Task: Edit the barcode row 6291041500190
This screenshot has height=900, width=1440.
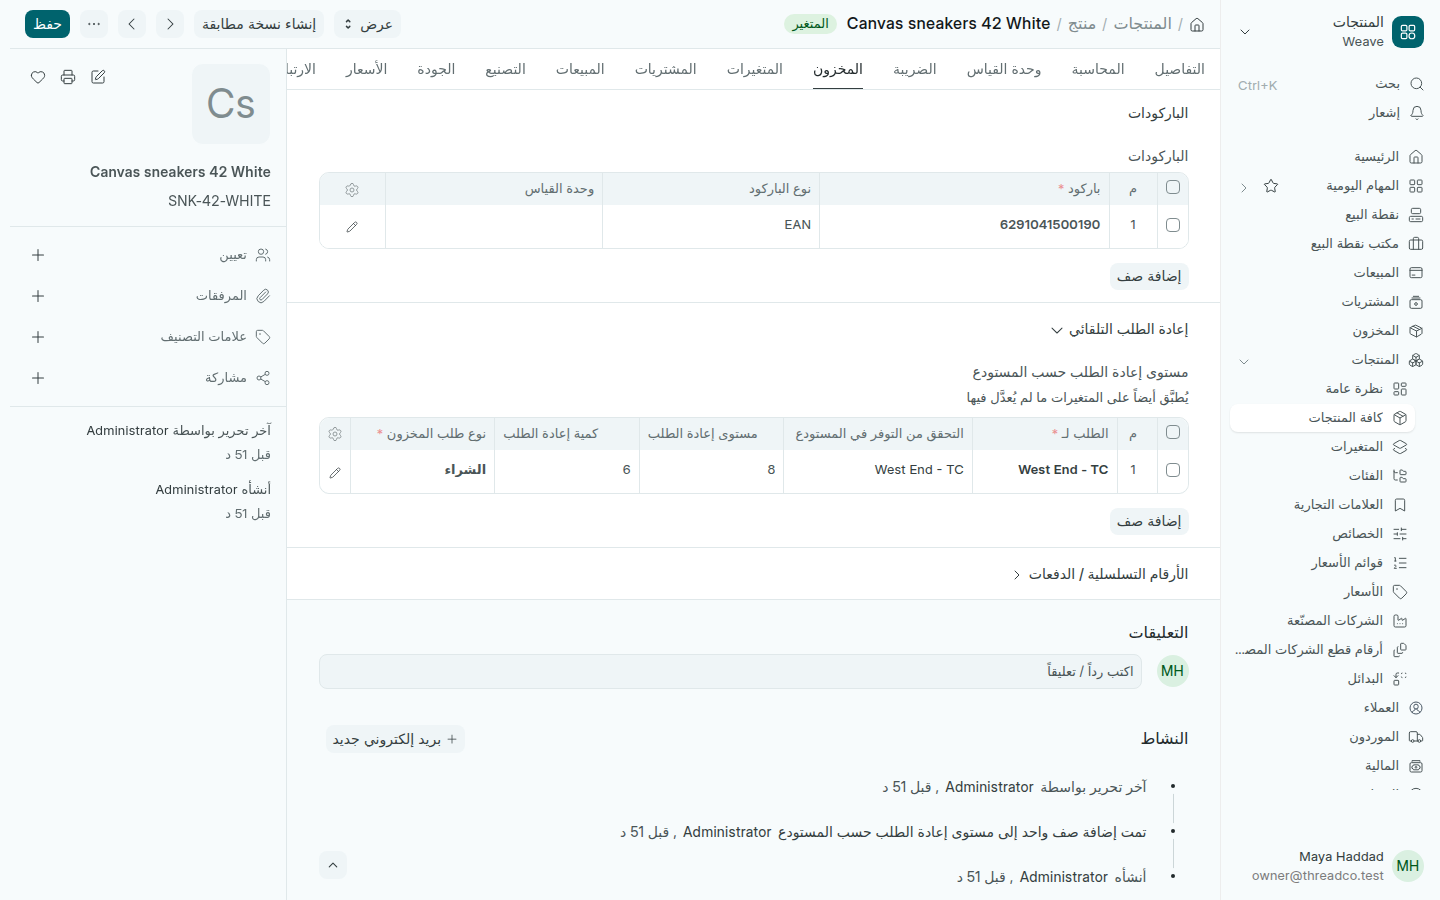Action: pyautogui.click(x=352, y=227)
